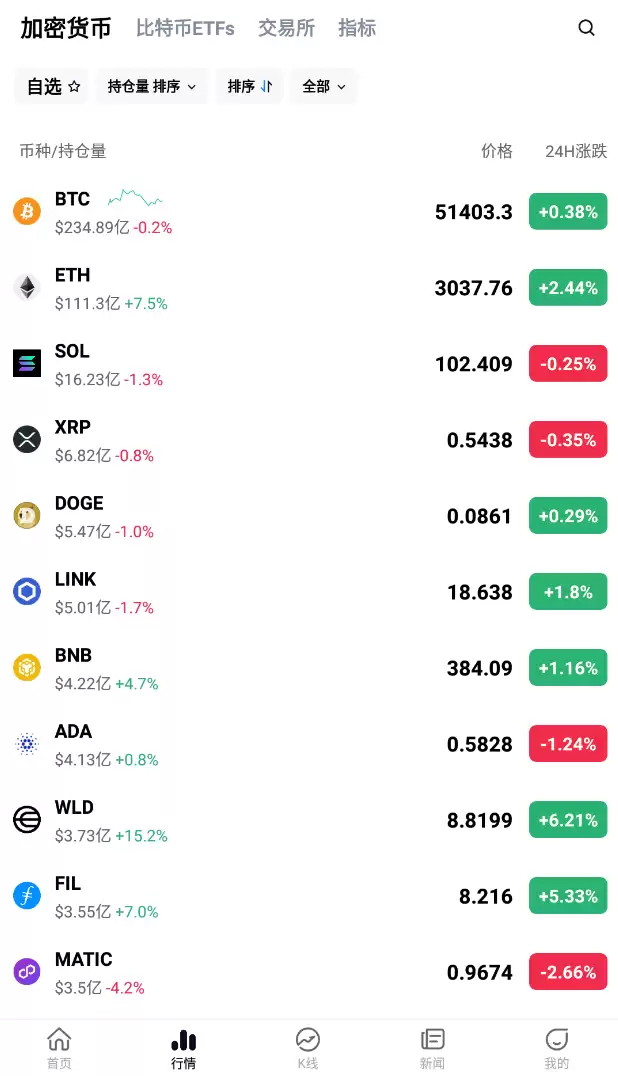Image resolution: width=618 pixels, height=1076 pixels.
Task: Tap the Bitcoin coin icon
Action: (x=27, y=211)
